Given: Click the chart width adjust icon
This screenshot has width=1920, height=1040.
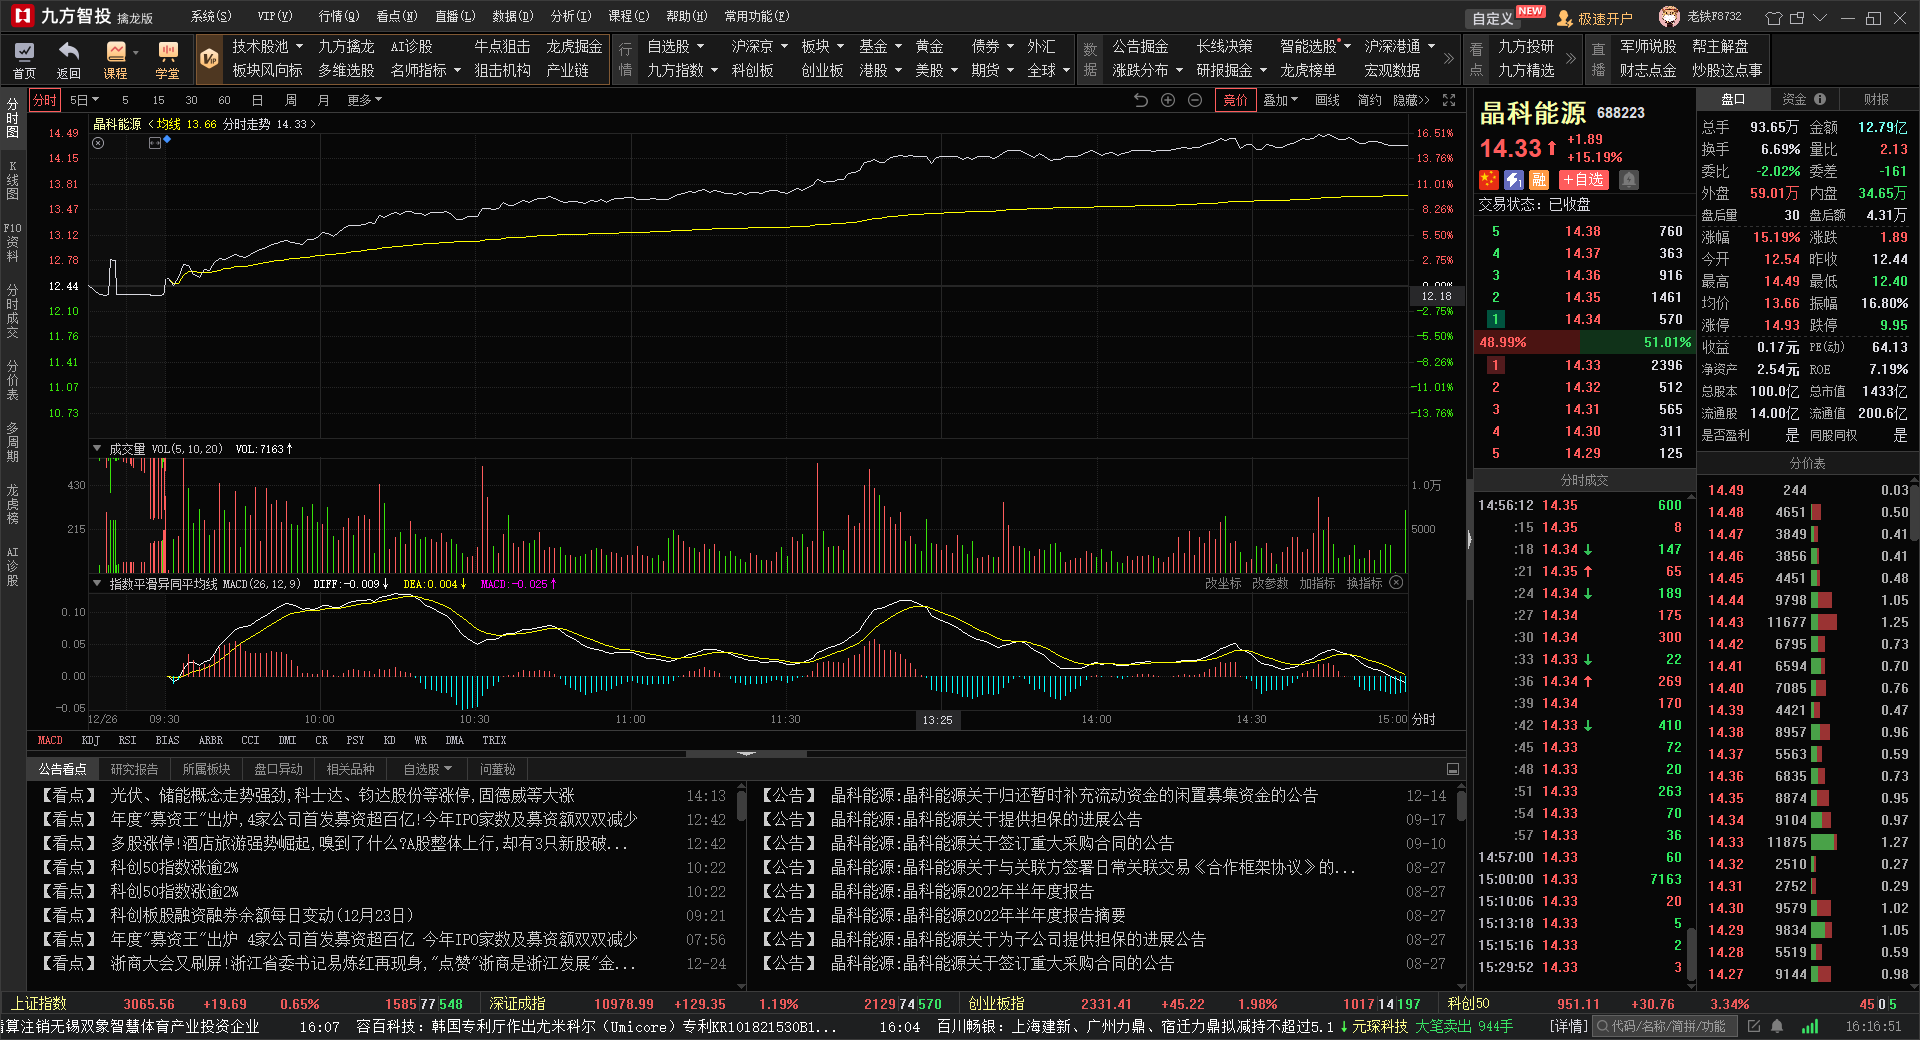Looking at the screenshot, I should click(x=155, y=143).
